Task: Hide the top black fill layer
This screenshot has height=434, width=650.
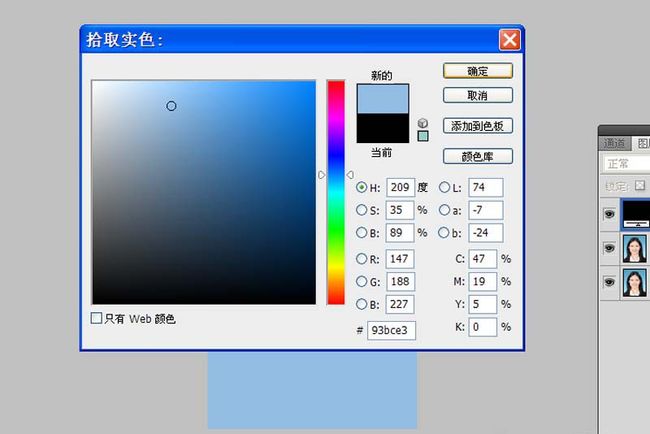Action: pyautogui.click(x=609, y=214)
